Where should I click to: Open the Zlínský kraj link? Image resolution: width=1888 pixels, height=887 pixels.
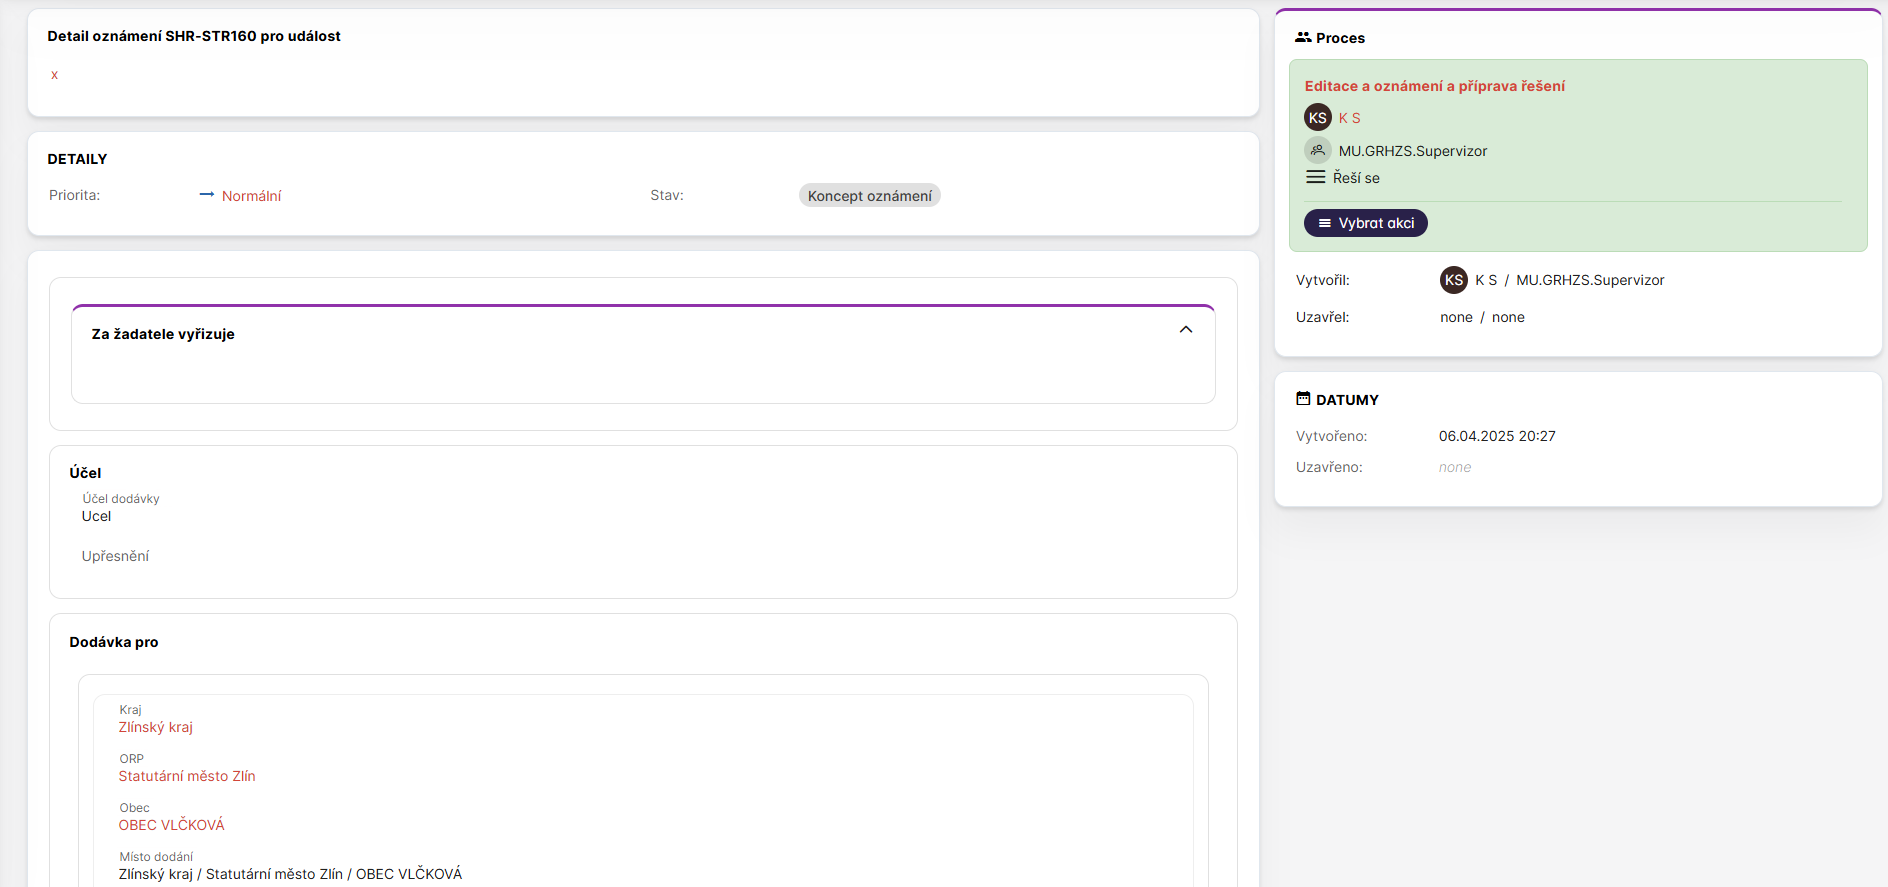pyautogui.click(x=156, y=727)
